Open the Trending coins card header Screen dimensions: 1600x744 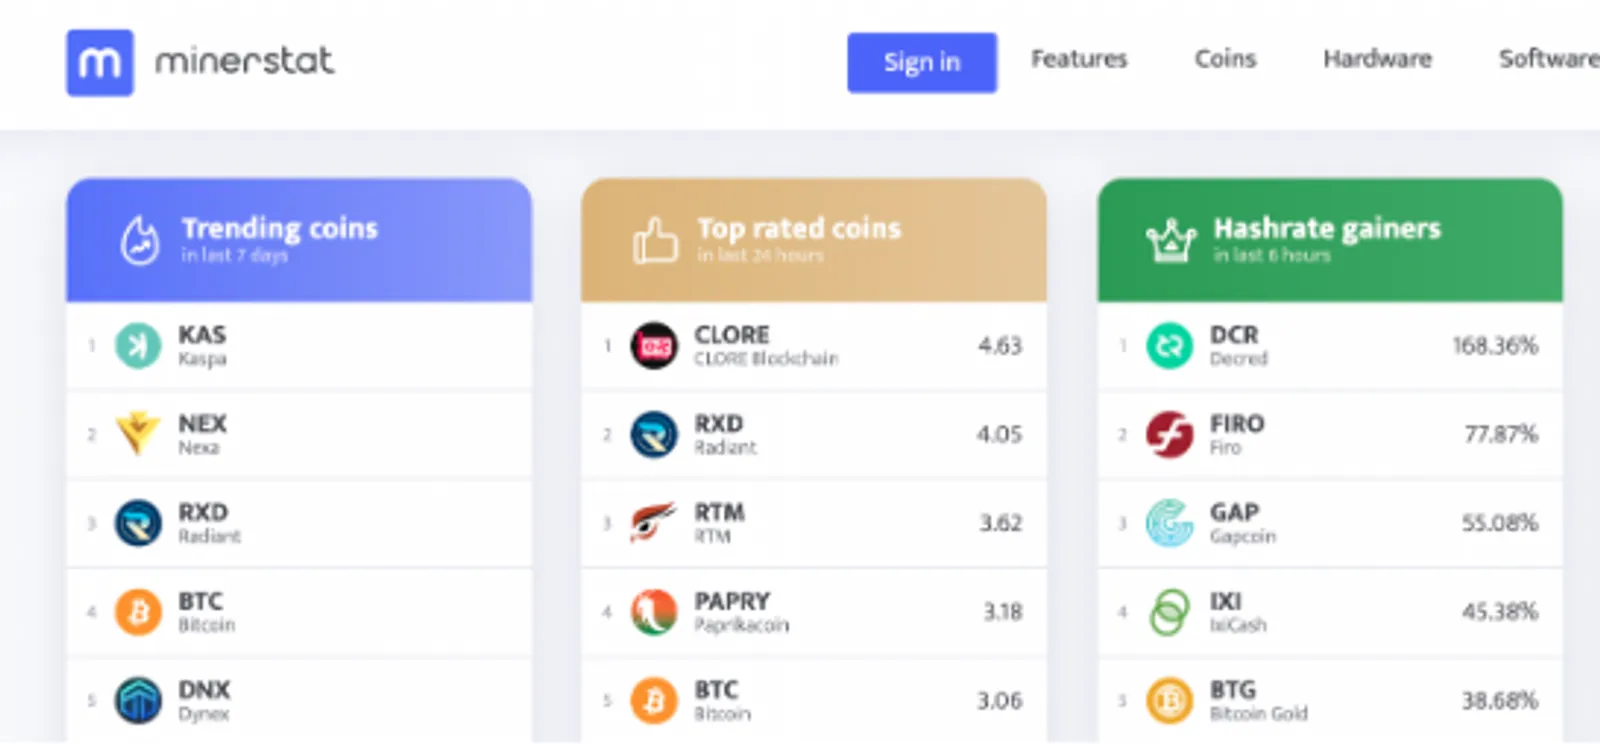(299, 240)
